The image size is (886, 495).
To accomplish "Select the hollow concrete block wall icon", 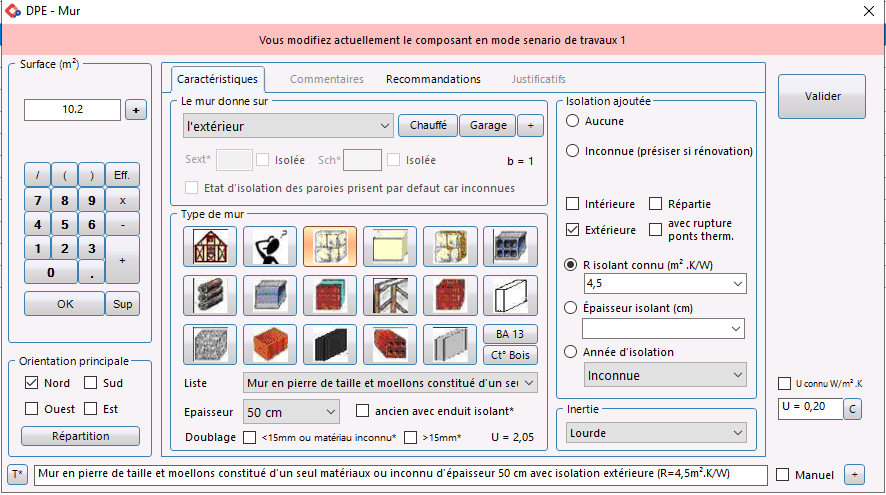I will (x=510, y=246).
